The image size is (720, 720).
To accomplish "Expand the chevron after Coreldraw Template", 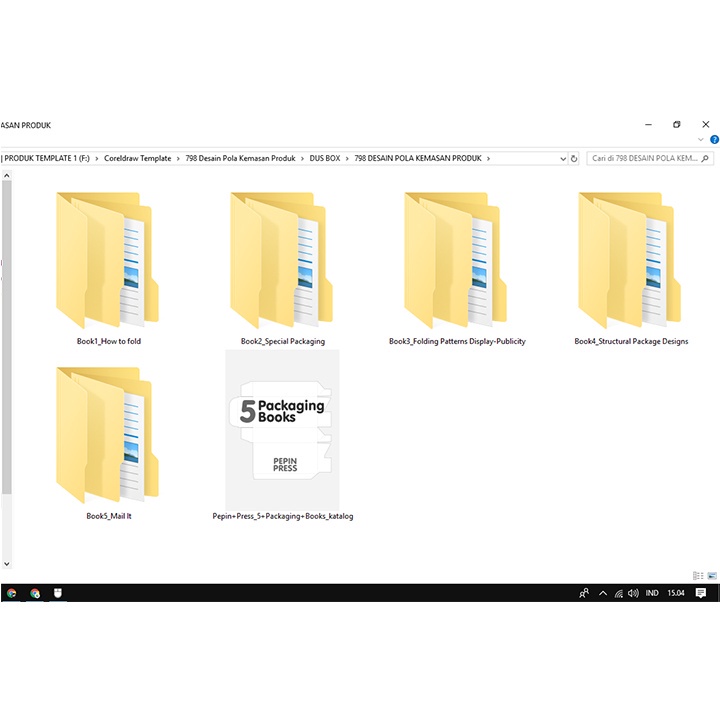I will click(x=178, y=159).
